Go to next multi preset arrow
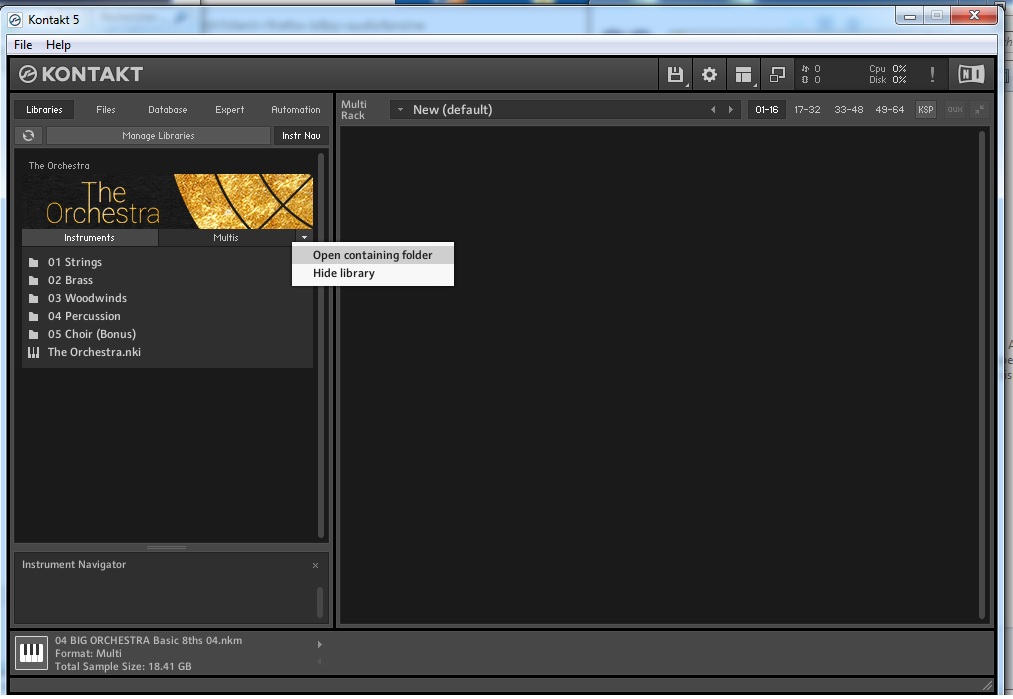This screenshot has width=1013, height=699. (x=731, y=110)
